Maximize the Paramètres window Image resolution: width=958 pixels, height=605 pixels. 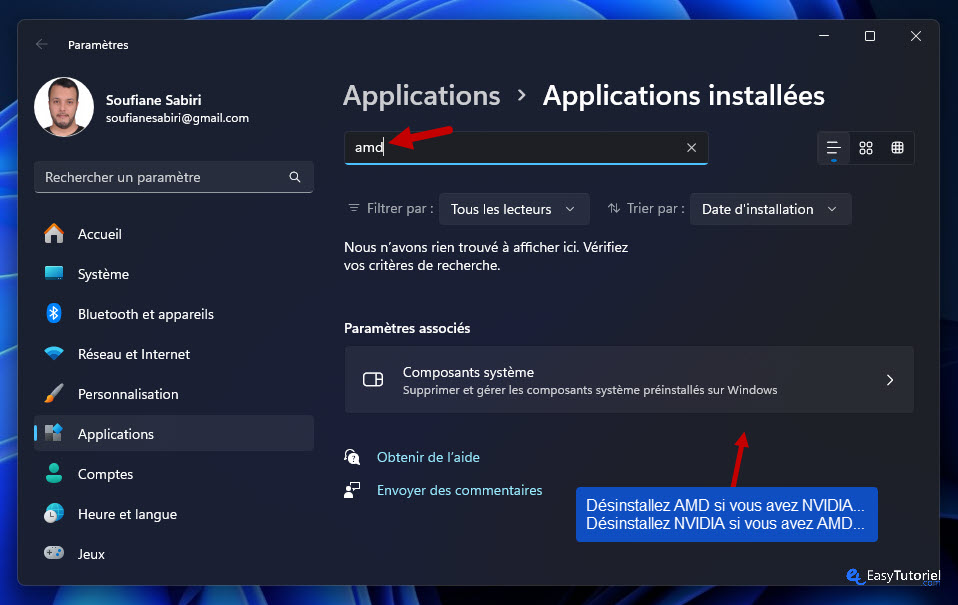(x=870, y=36)
